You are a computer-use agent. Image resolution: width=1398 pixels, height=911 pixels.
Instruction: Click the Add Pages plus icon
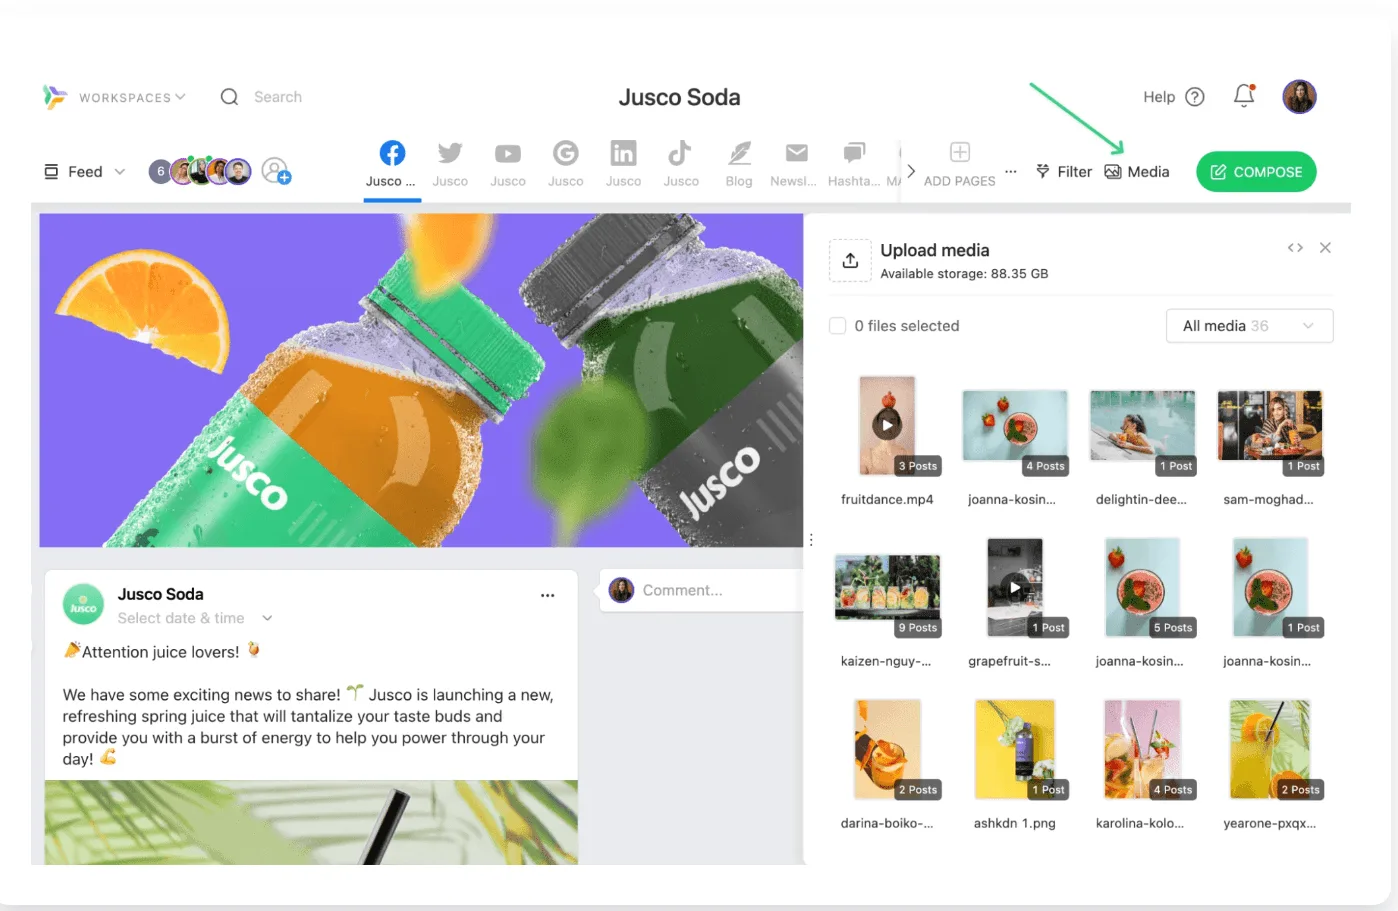click(x=960, y=152)
